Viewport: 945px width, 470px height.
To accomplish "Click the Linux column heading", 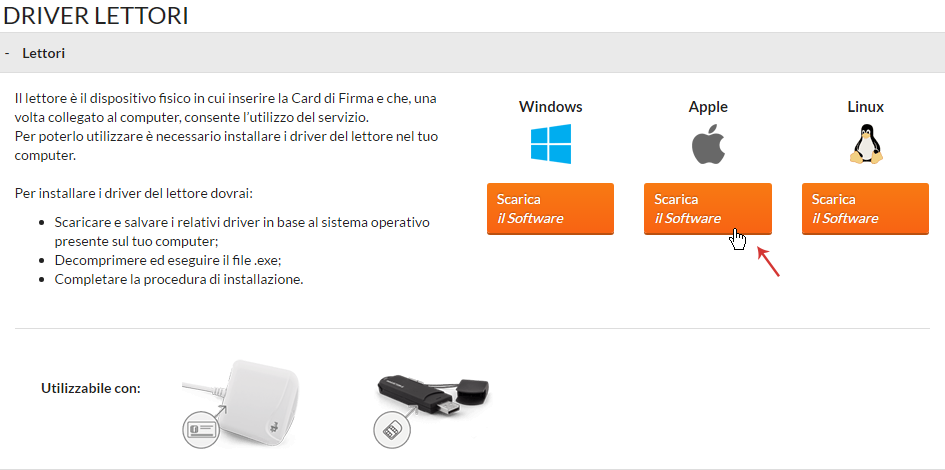I will (865, 107).
